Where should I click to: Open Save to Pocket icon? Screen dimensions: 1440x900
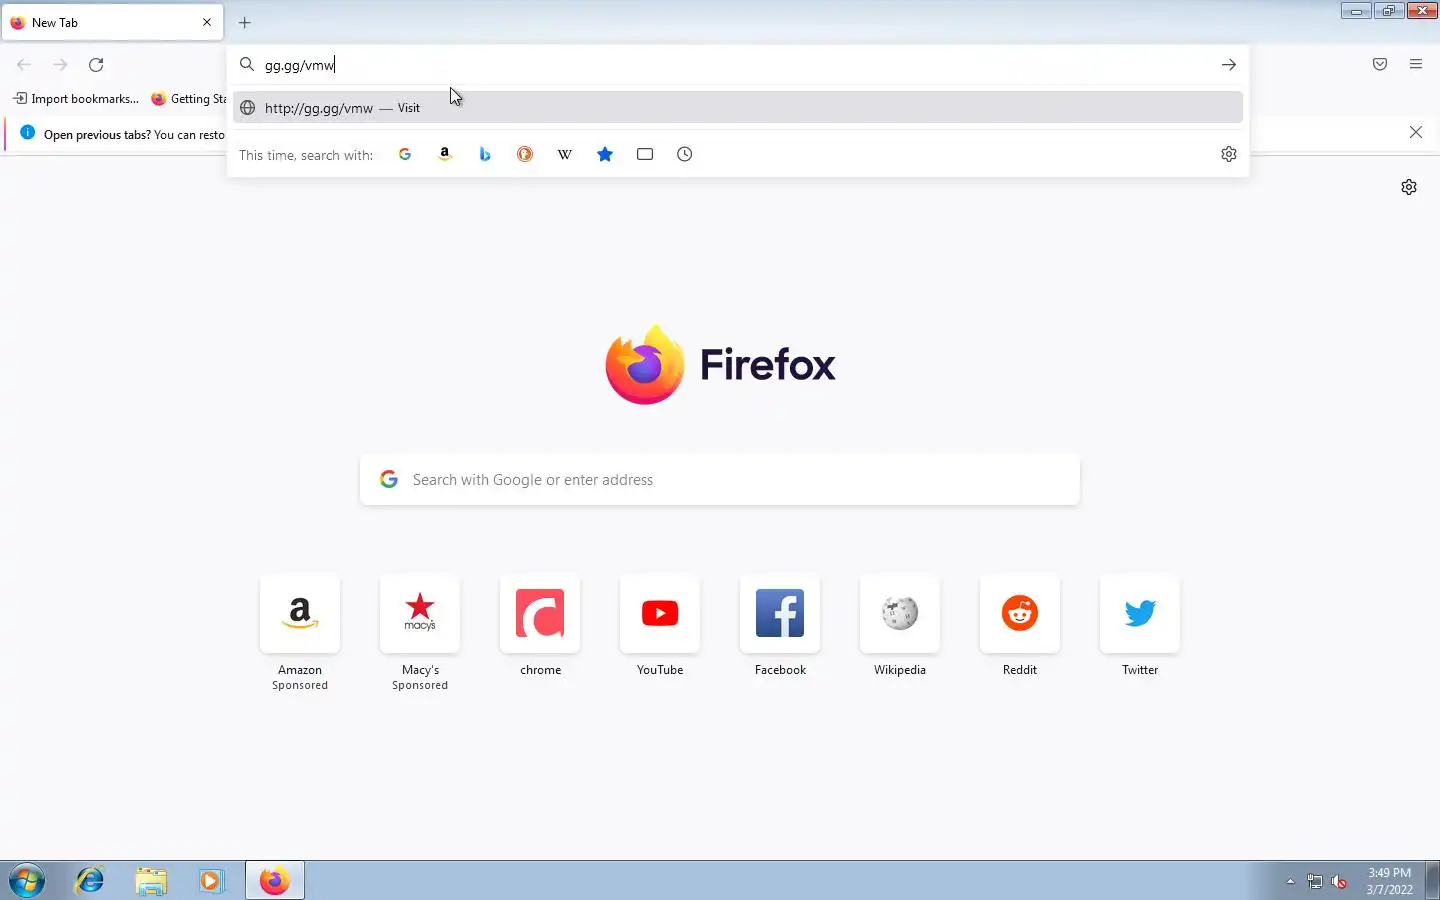1380,65
